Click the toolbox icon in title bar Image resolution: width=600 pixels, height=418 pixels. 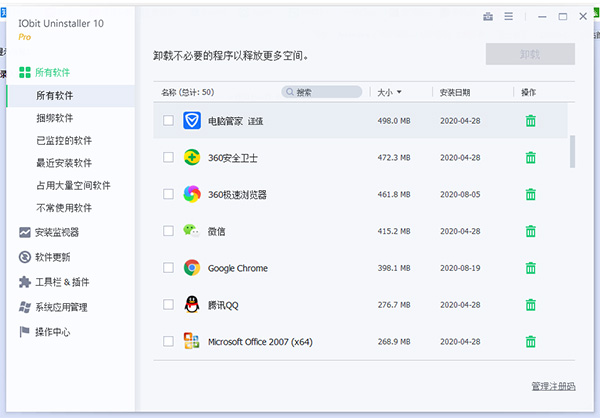coord(488,16)
